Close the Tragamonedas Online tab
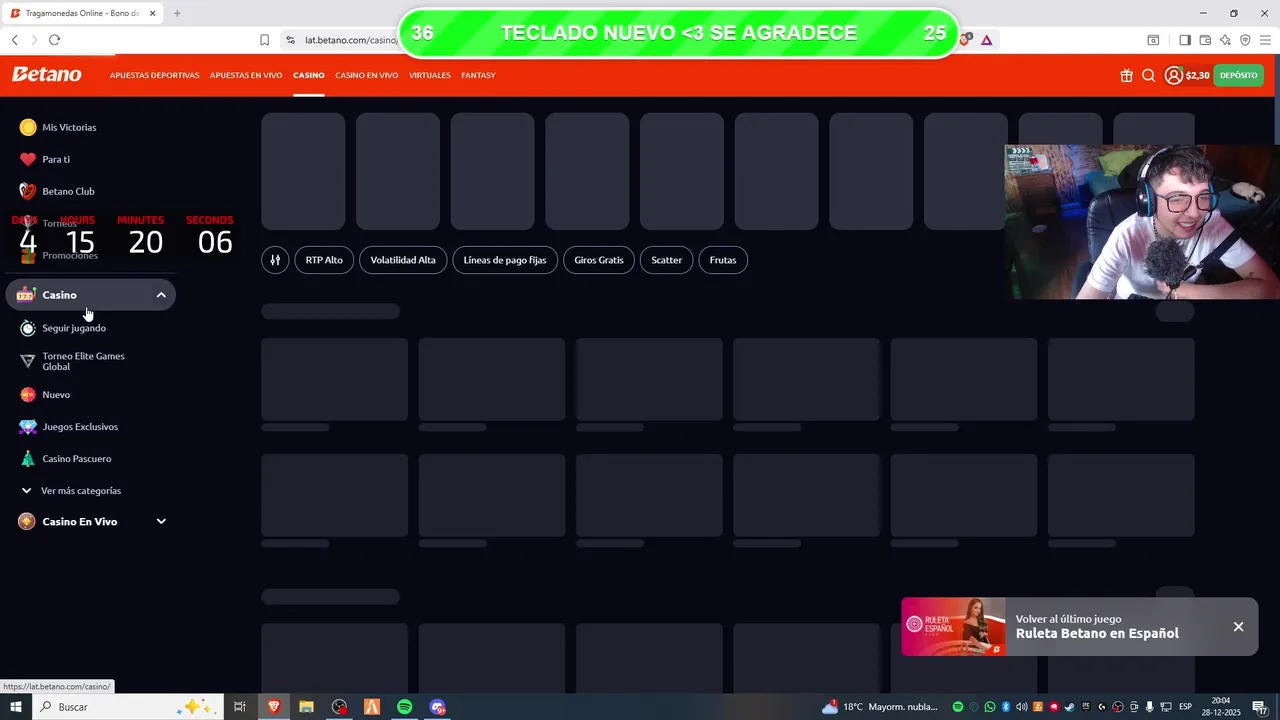 click(152, 13)
